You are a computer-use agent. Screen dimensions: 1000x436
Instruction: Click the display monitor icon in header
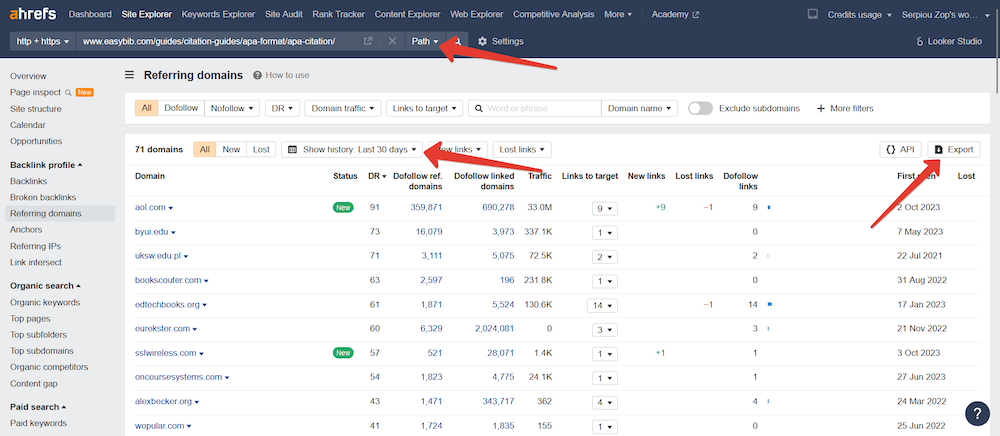[812, 14]
